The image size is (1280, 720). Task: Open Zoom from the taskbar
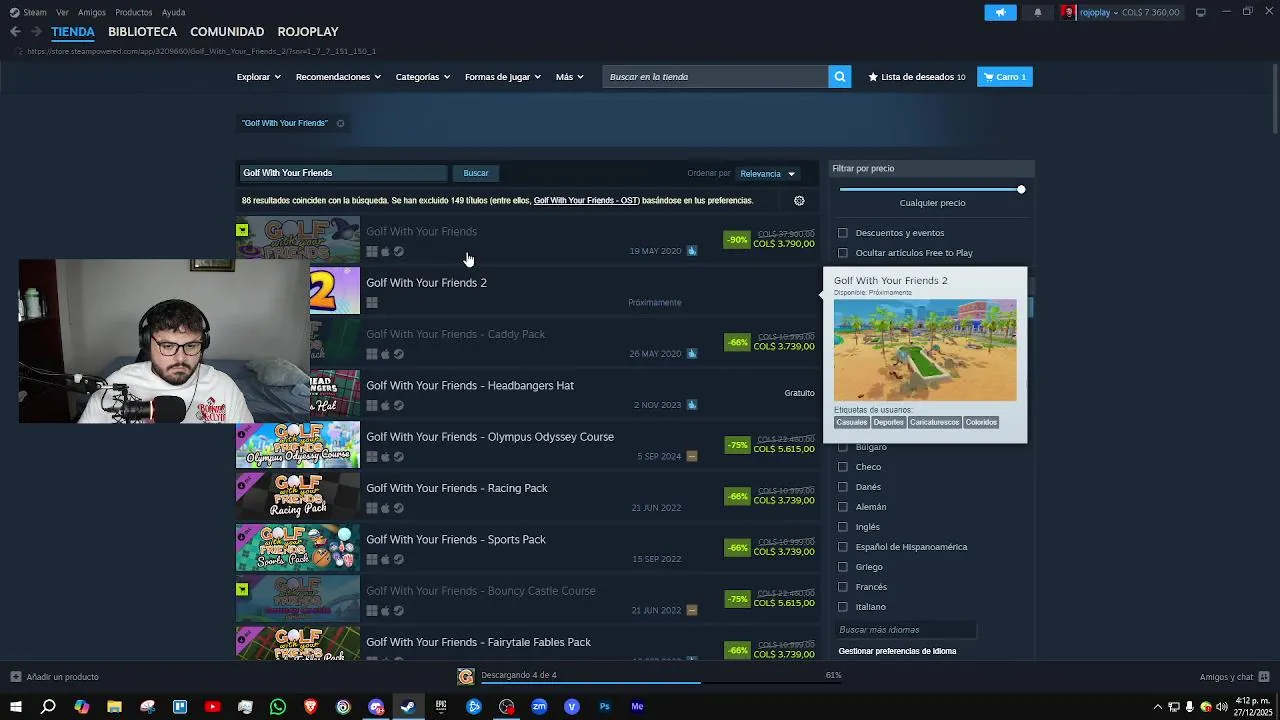click(539, 707)
